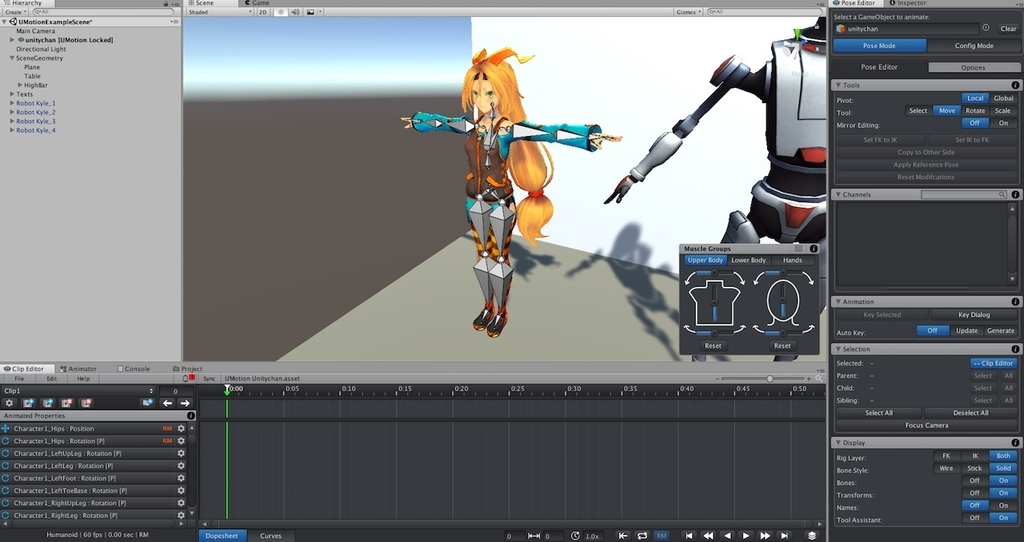Set Pivot to Local
Screen dimensions: 1024x542
(975, 98)
